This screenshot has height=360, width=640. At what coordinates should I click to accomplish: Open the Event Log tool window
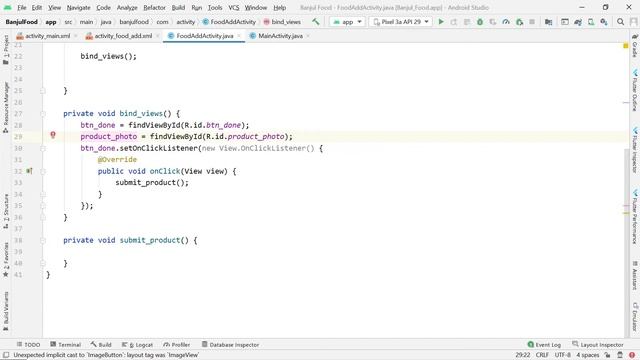(544, 344)
